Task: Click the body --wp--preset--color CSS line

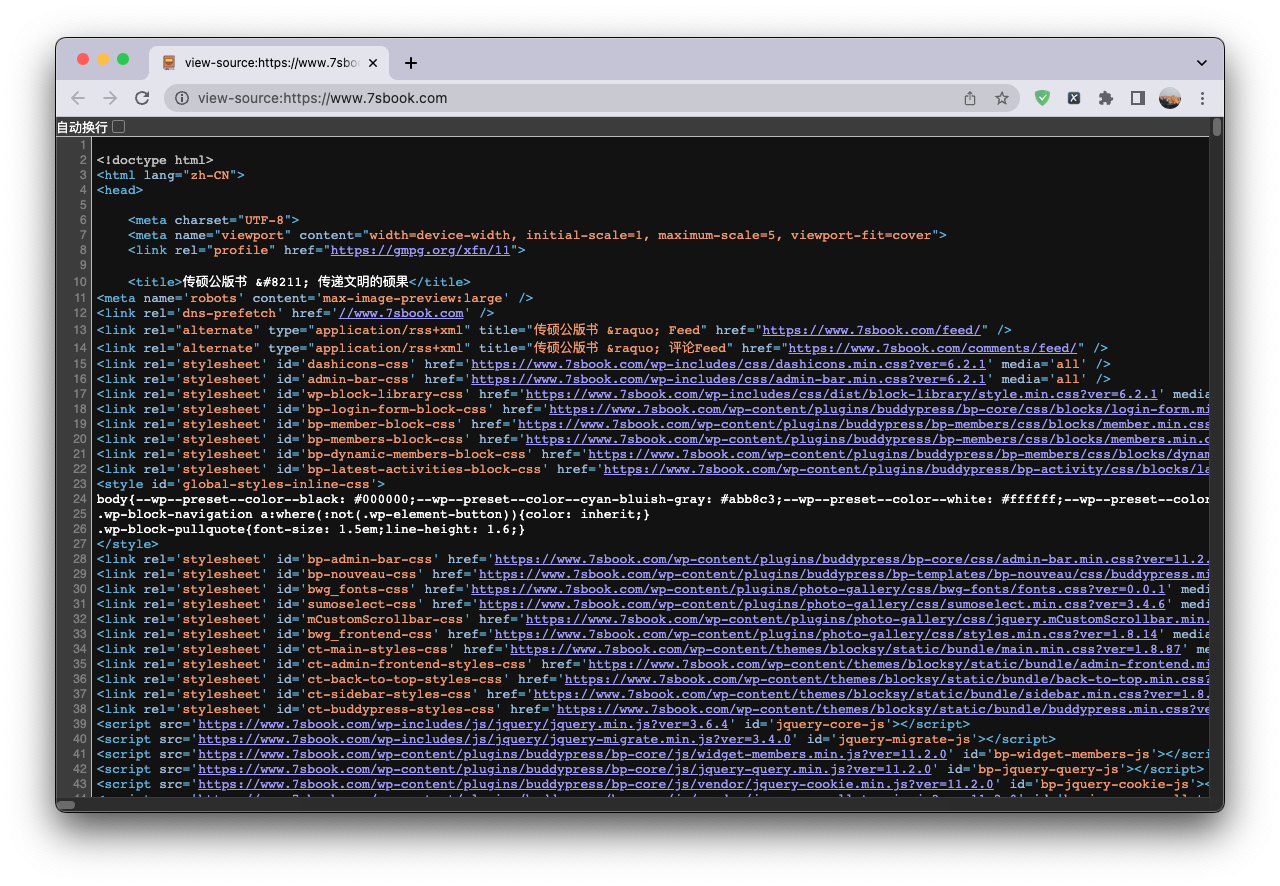Action: pos(653,499)
